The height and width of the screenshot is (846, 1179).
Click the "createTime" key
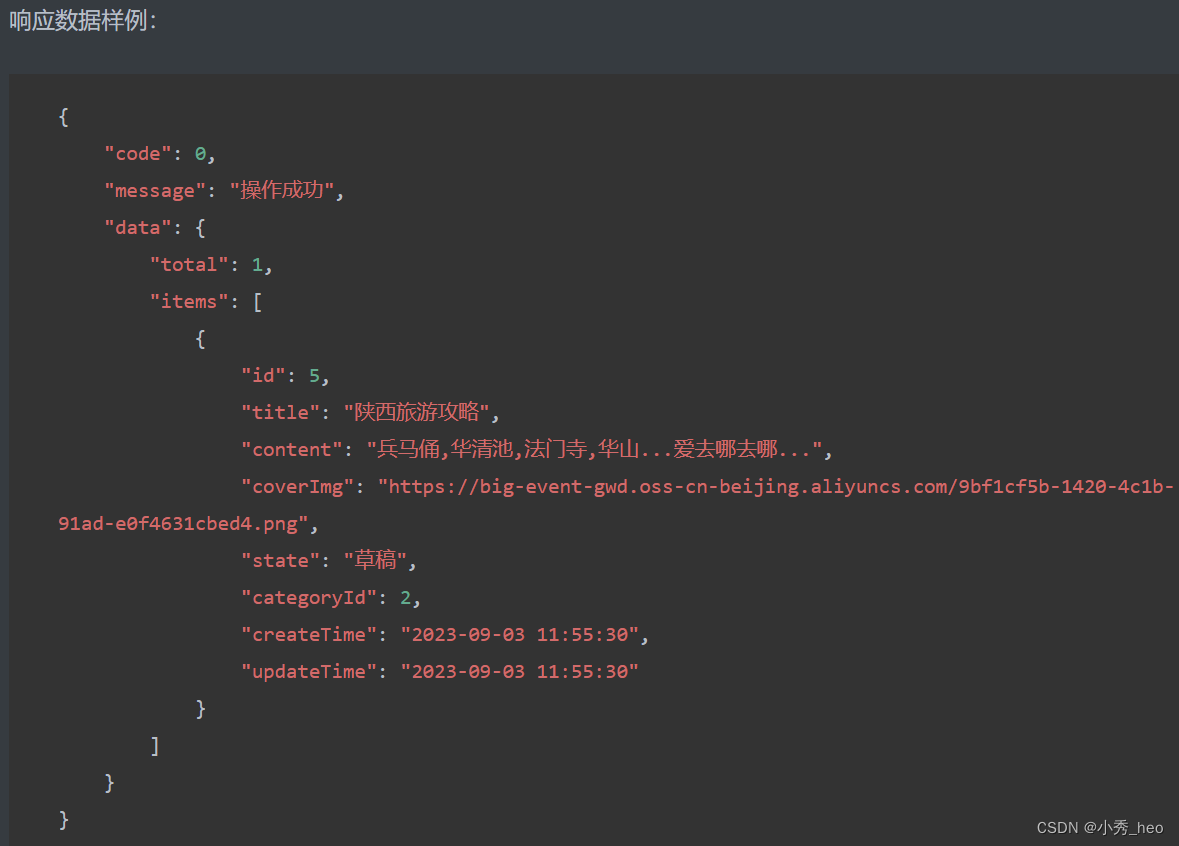coord(308,635)
